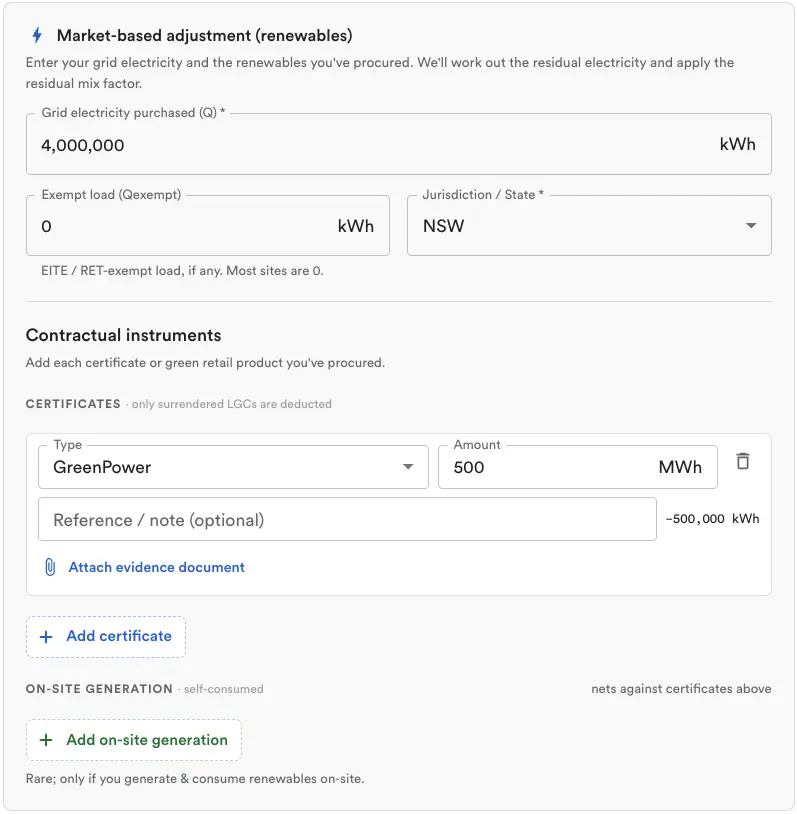Click the 'nets against certificates above' note
This screenshot has width=797, height=814.
coord(681,689)
